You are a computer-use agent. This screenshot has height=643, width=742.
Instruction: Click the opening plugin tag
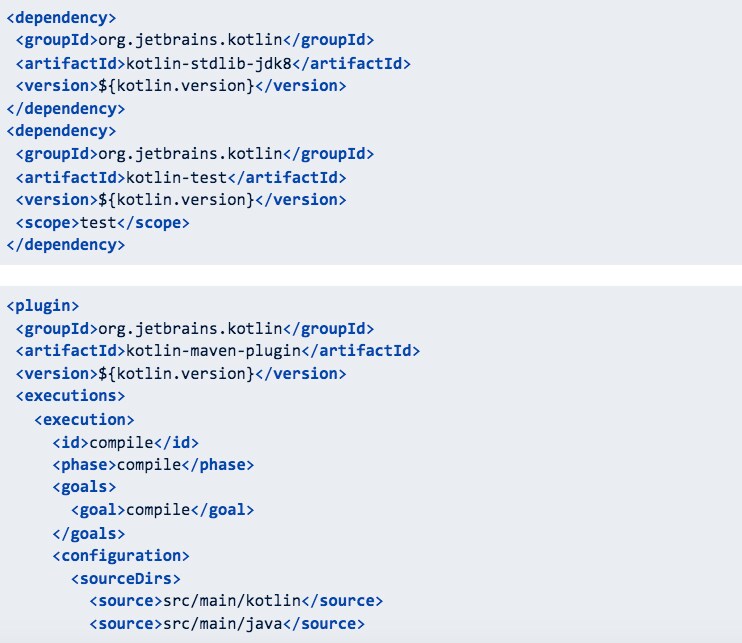tap(43, 306)
